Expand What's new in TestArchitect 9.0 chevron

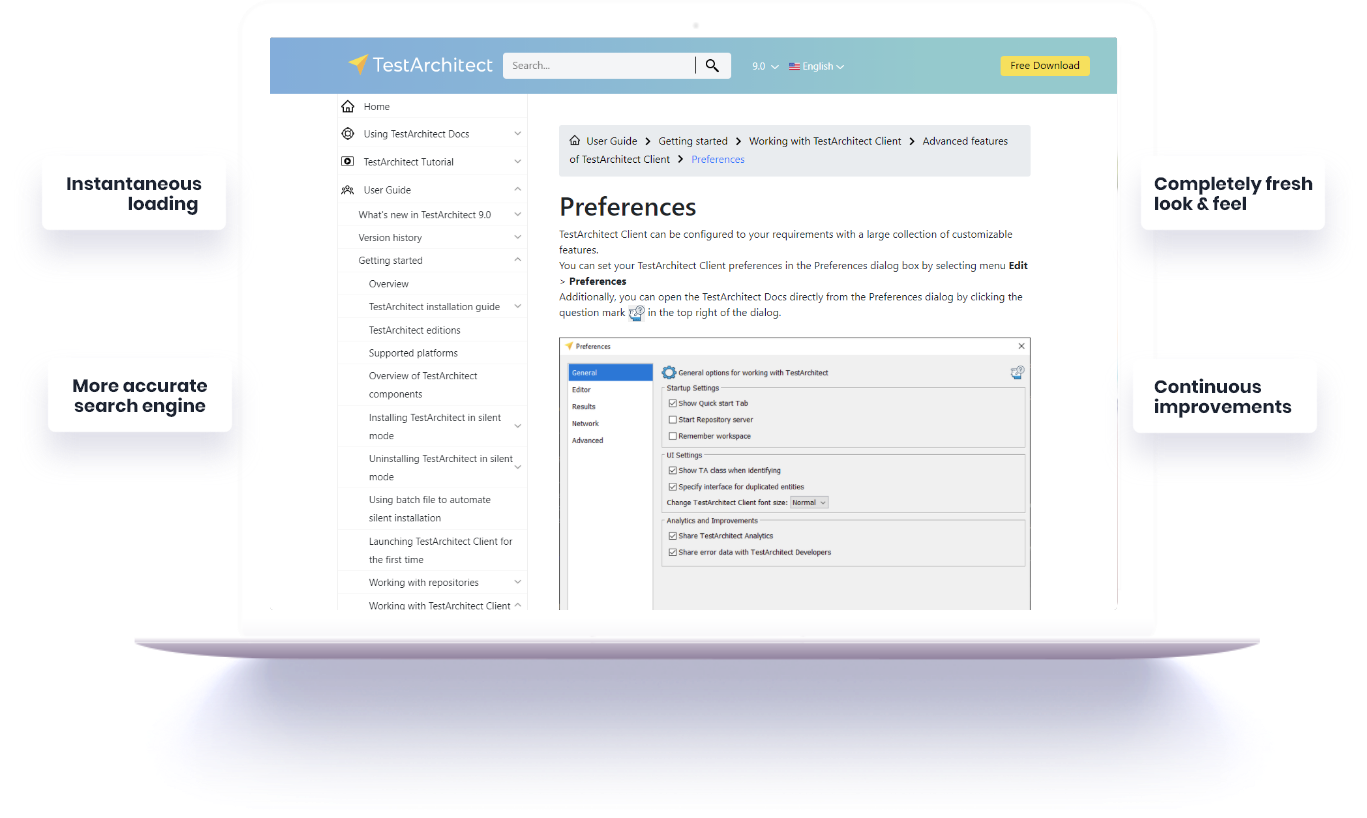click(x=517, y=214)
